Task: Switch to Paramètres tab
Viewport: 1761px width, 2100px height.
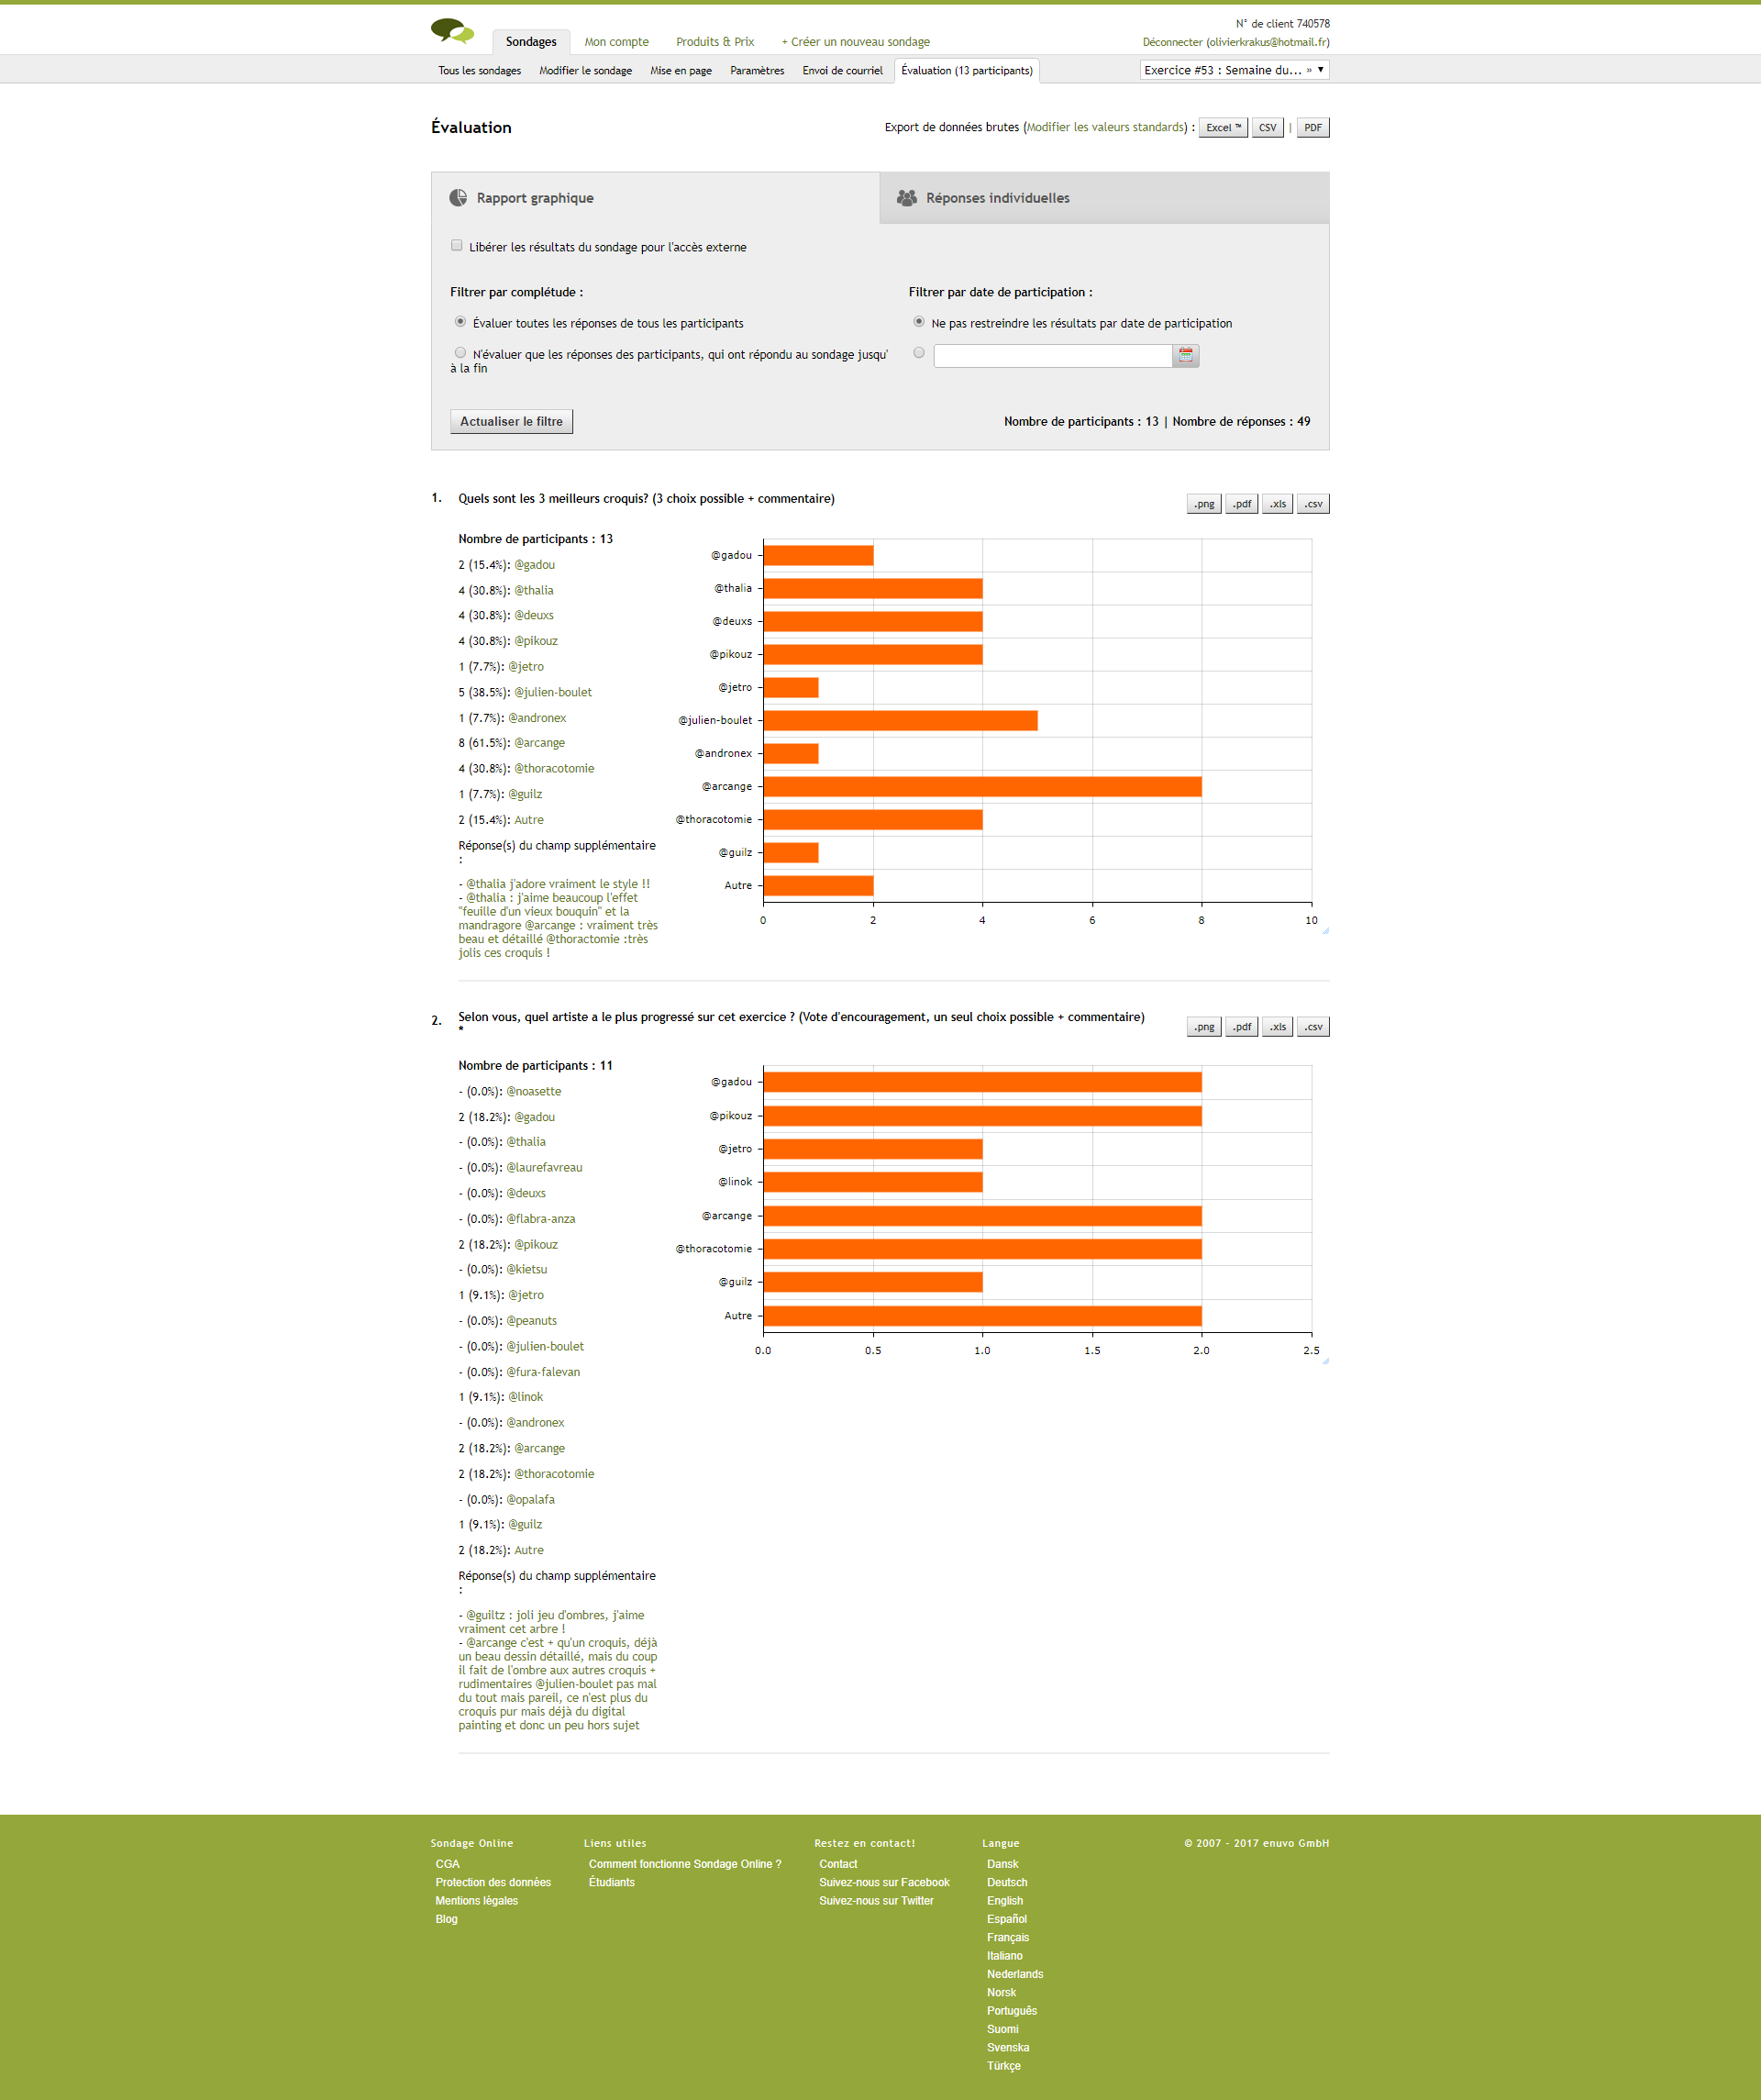Action: (x=756, y=71)
